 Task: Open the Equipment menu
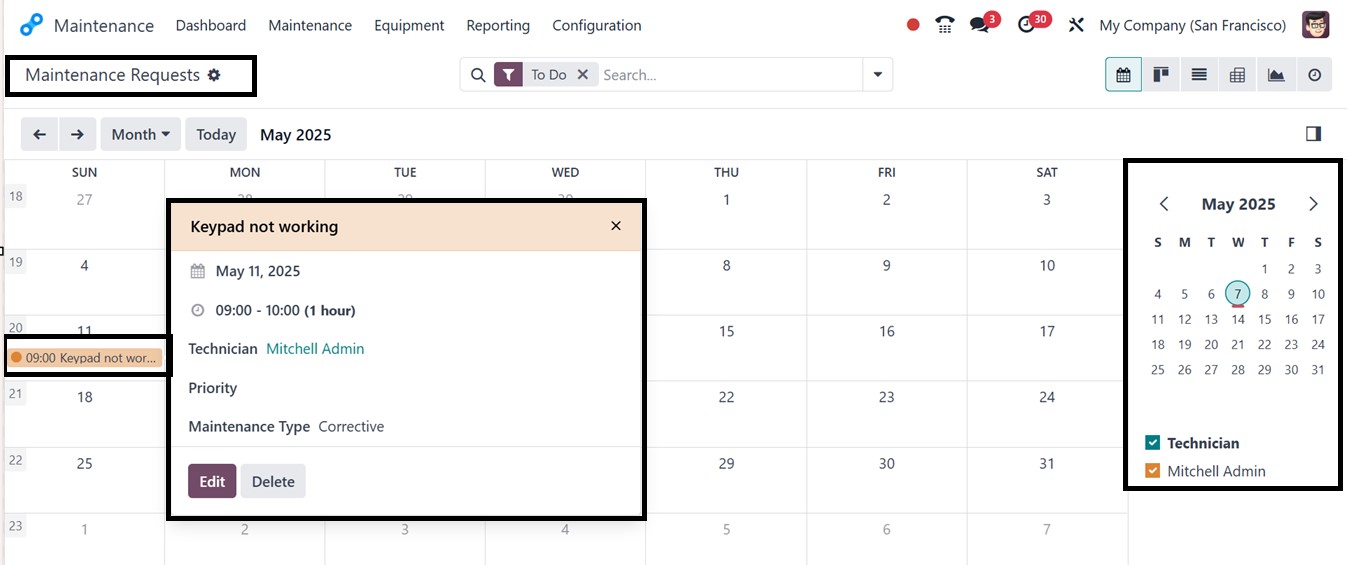click(409, 25)
